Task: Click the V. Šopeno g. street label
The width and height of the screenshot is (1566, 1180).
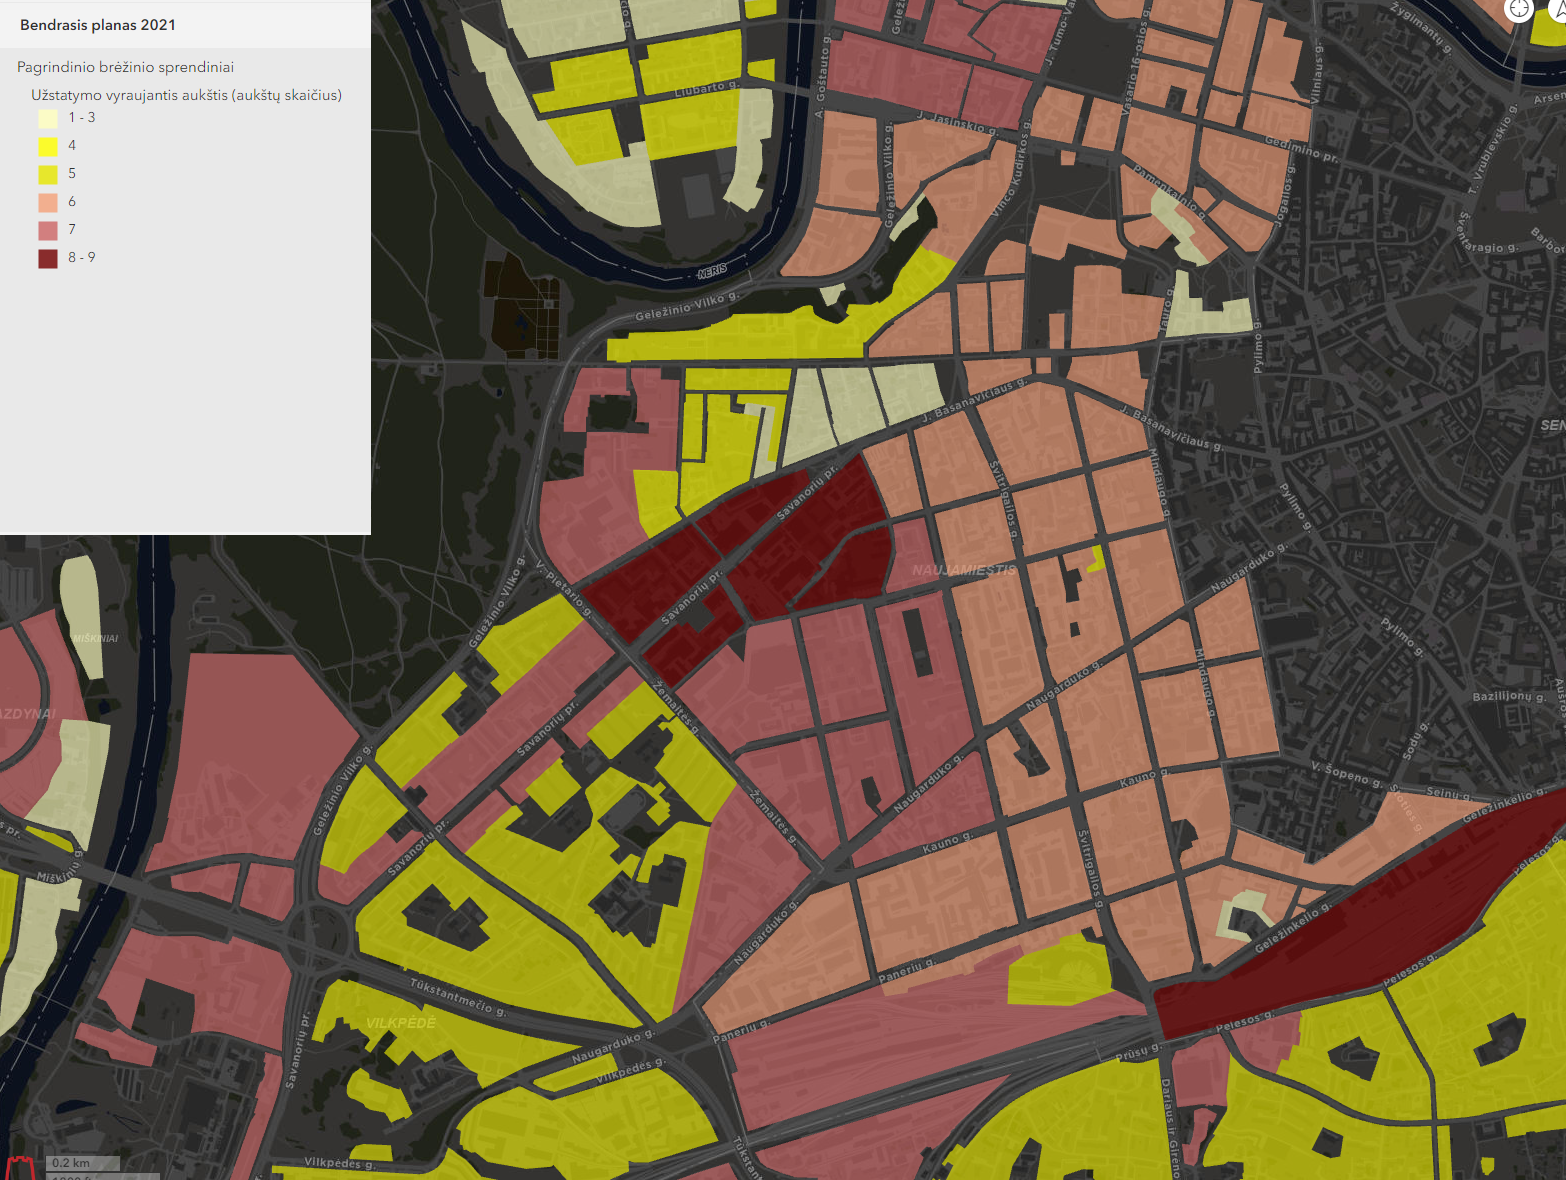Action: (x=1346, y=774)
